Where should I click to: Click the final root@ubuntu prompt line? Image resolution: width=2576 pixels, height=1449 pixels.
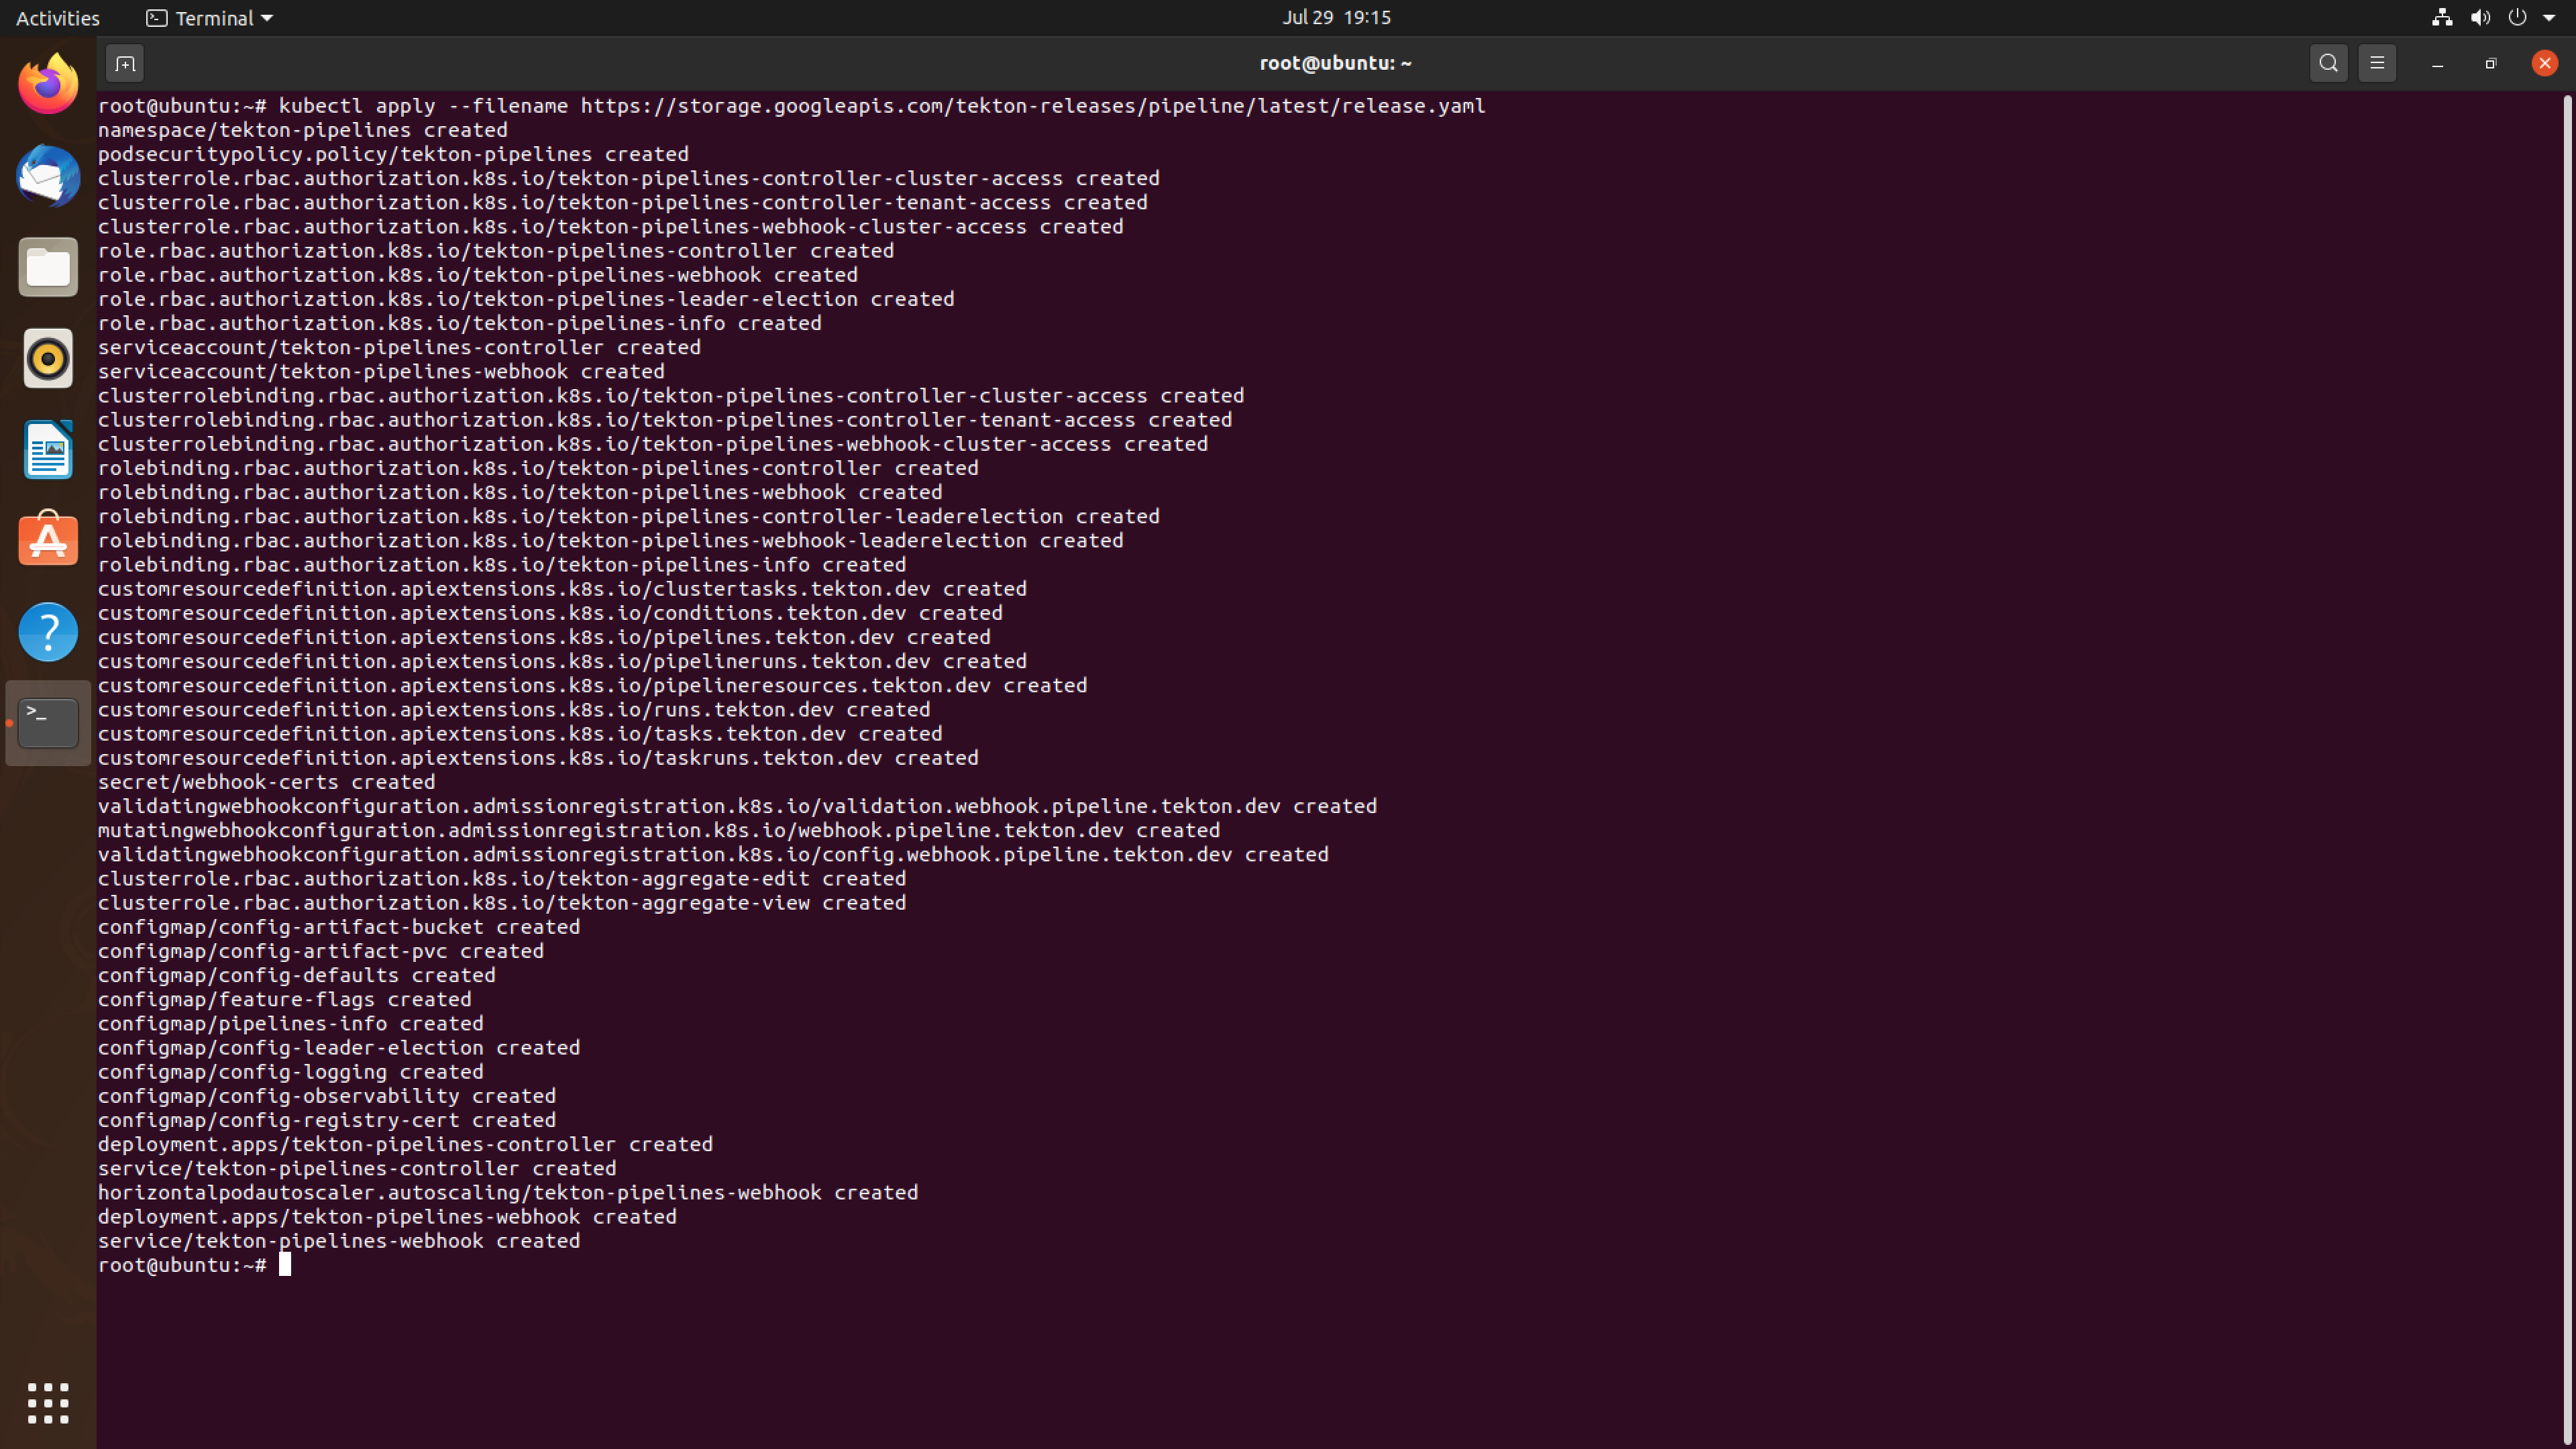194,1264
